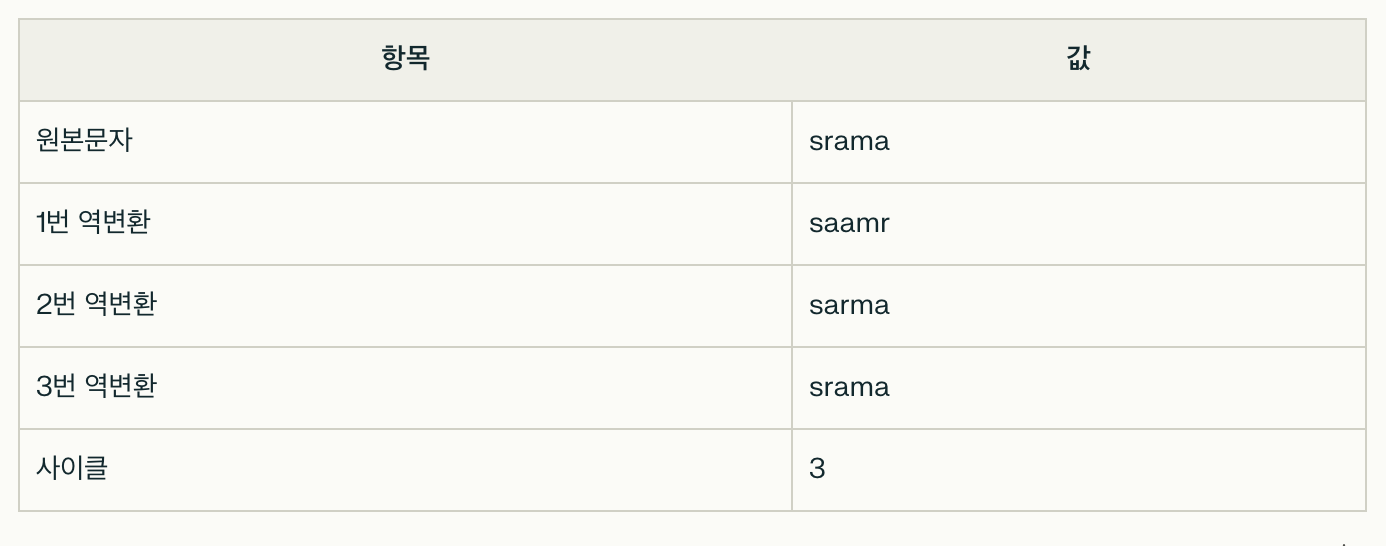The width and height of the screenshot is (1386, 546).
Task: Click the empty space right of saamr
Action: (1127, 223)
